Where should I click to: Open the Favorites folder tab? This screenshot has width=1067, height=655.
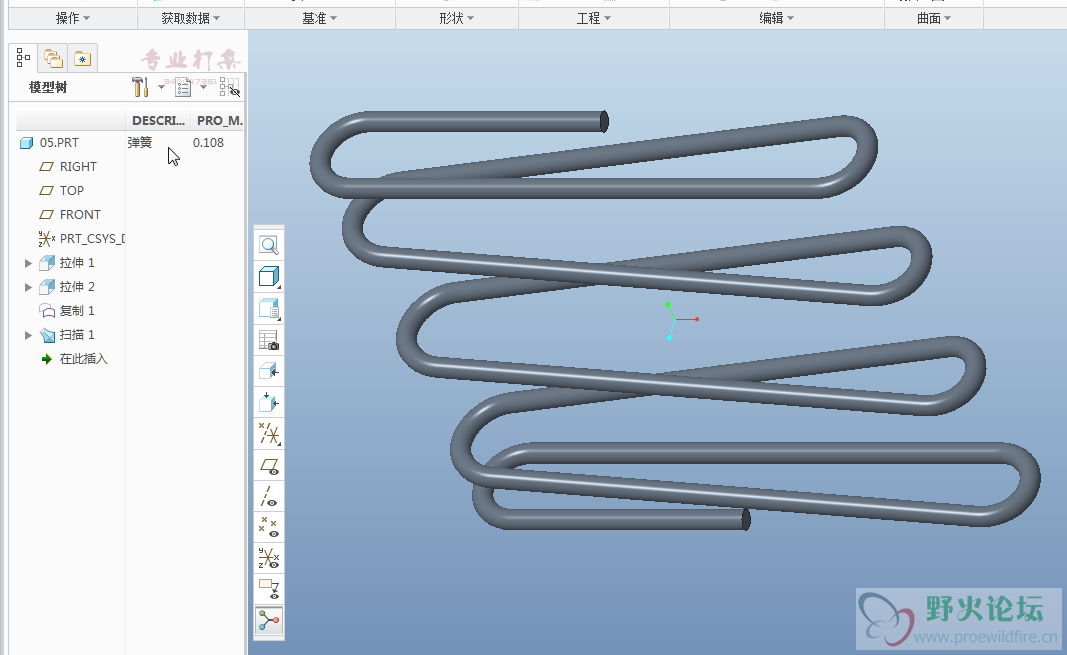82,58
